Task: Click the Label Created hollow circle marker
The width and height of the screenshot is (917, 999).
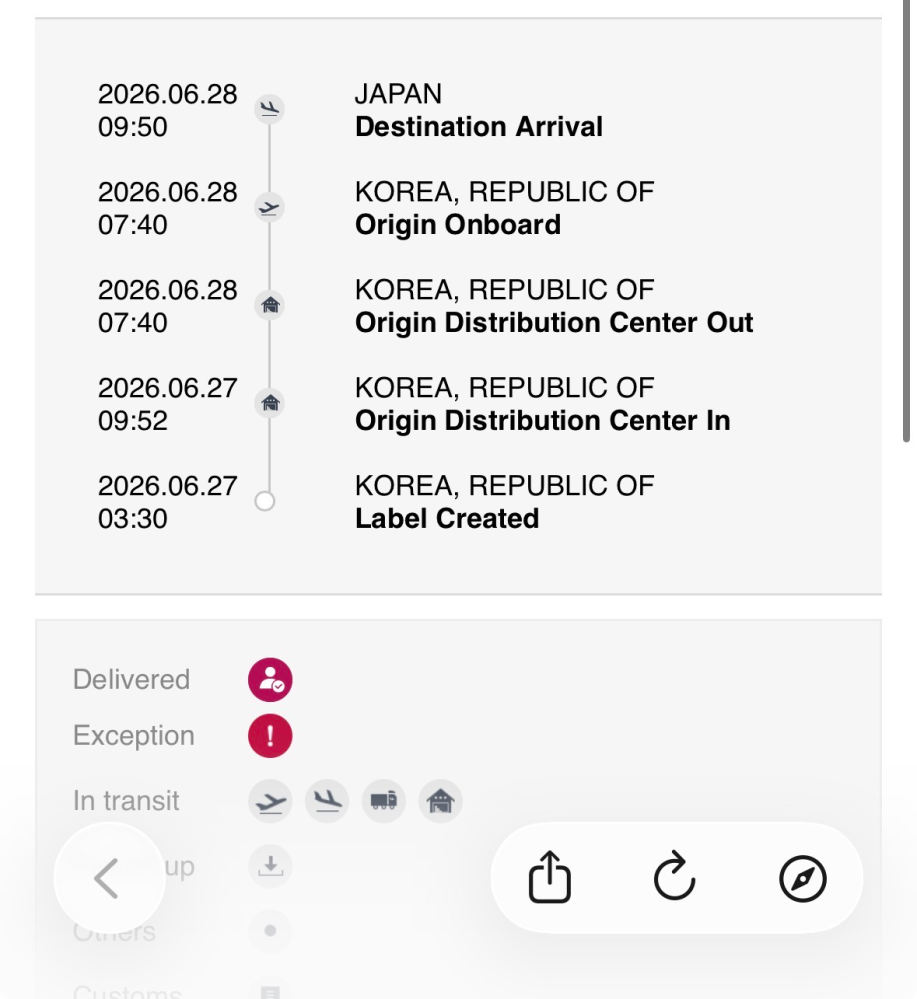Action: point(264,501)
